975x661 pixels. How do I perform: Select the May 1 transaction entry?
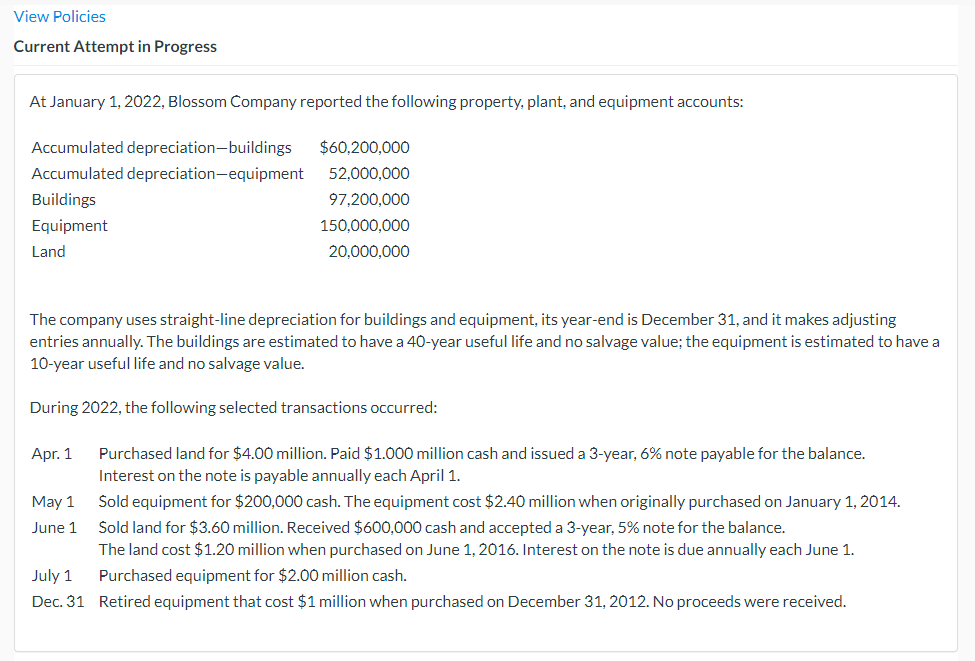click(52, 501)
